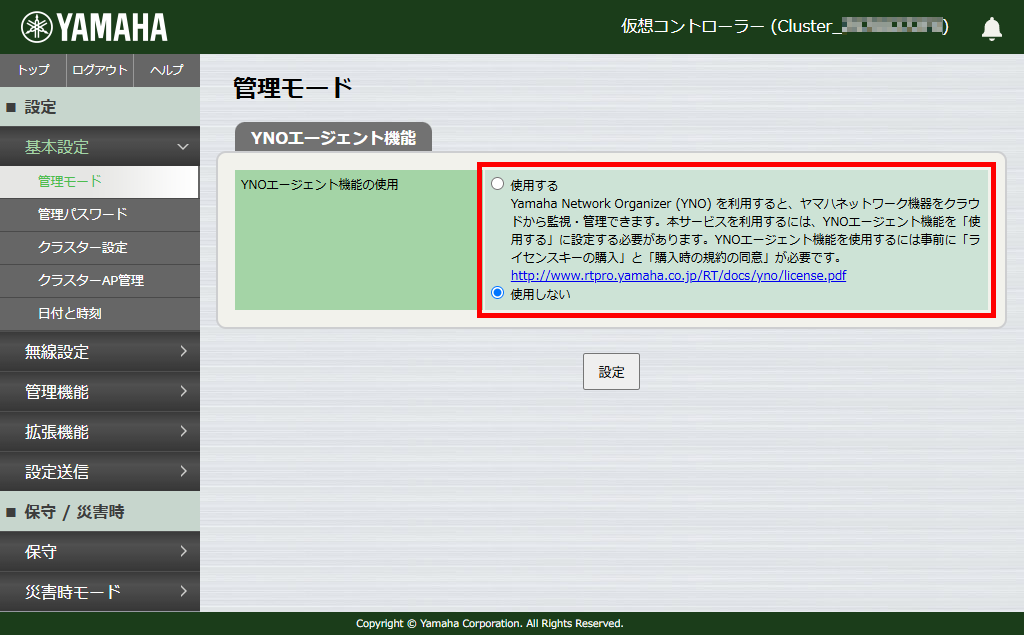Expand the 保守 menu section

pos(100,551)
